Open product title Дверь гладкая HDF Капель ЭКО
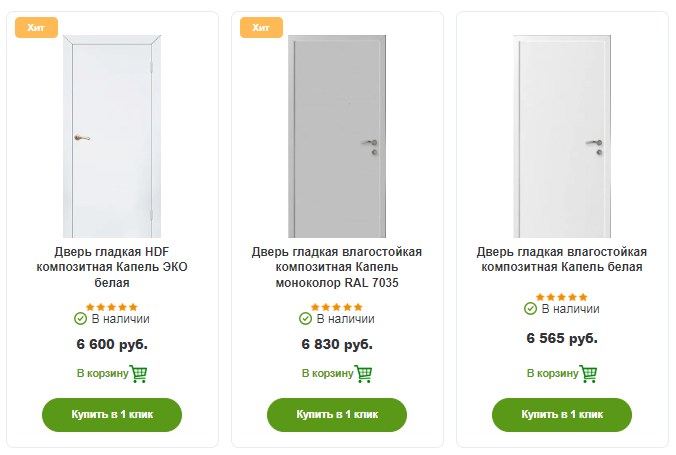This screenshot has width=676, height=455. click(112, 267)
